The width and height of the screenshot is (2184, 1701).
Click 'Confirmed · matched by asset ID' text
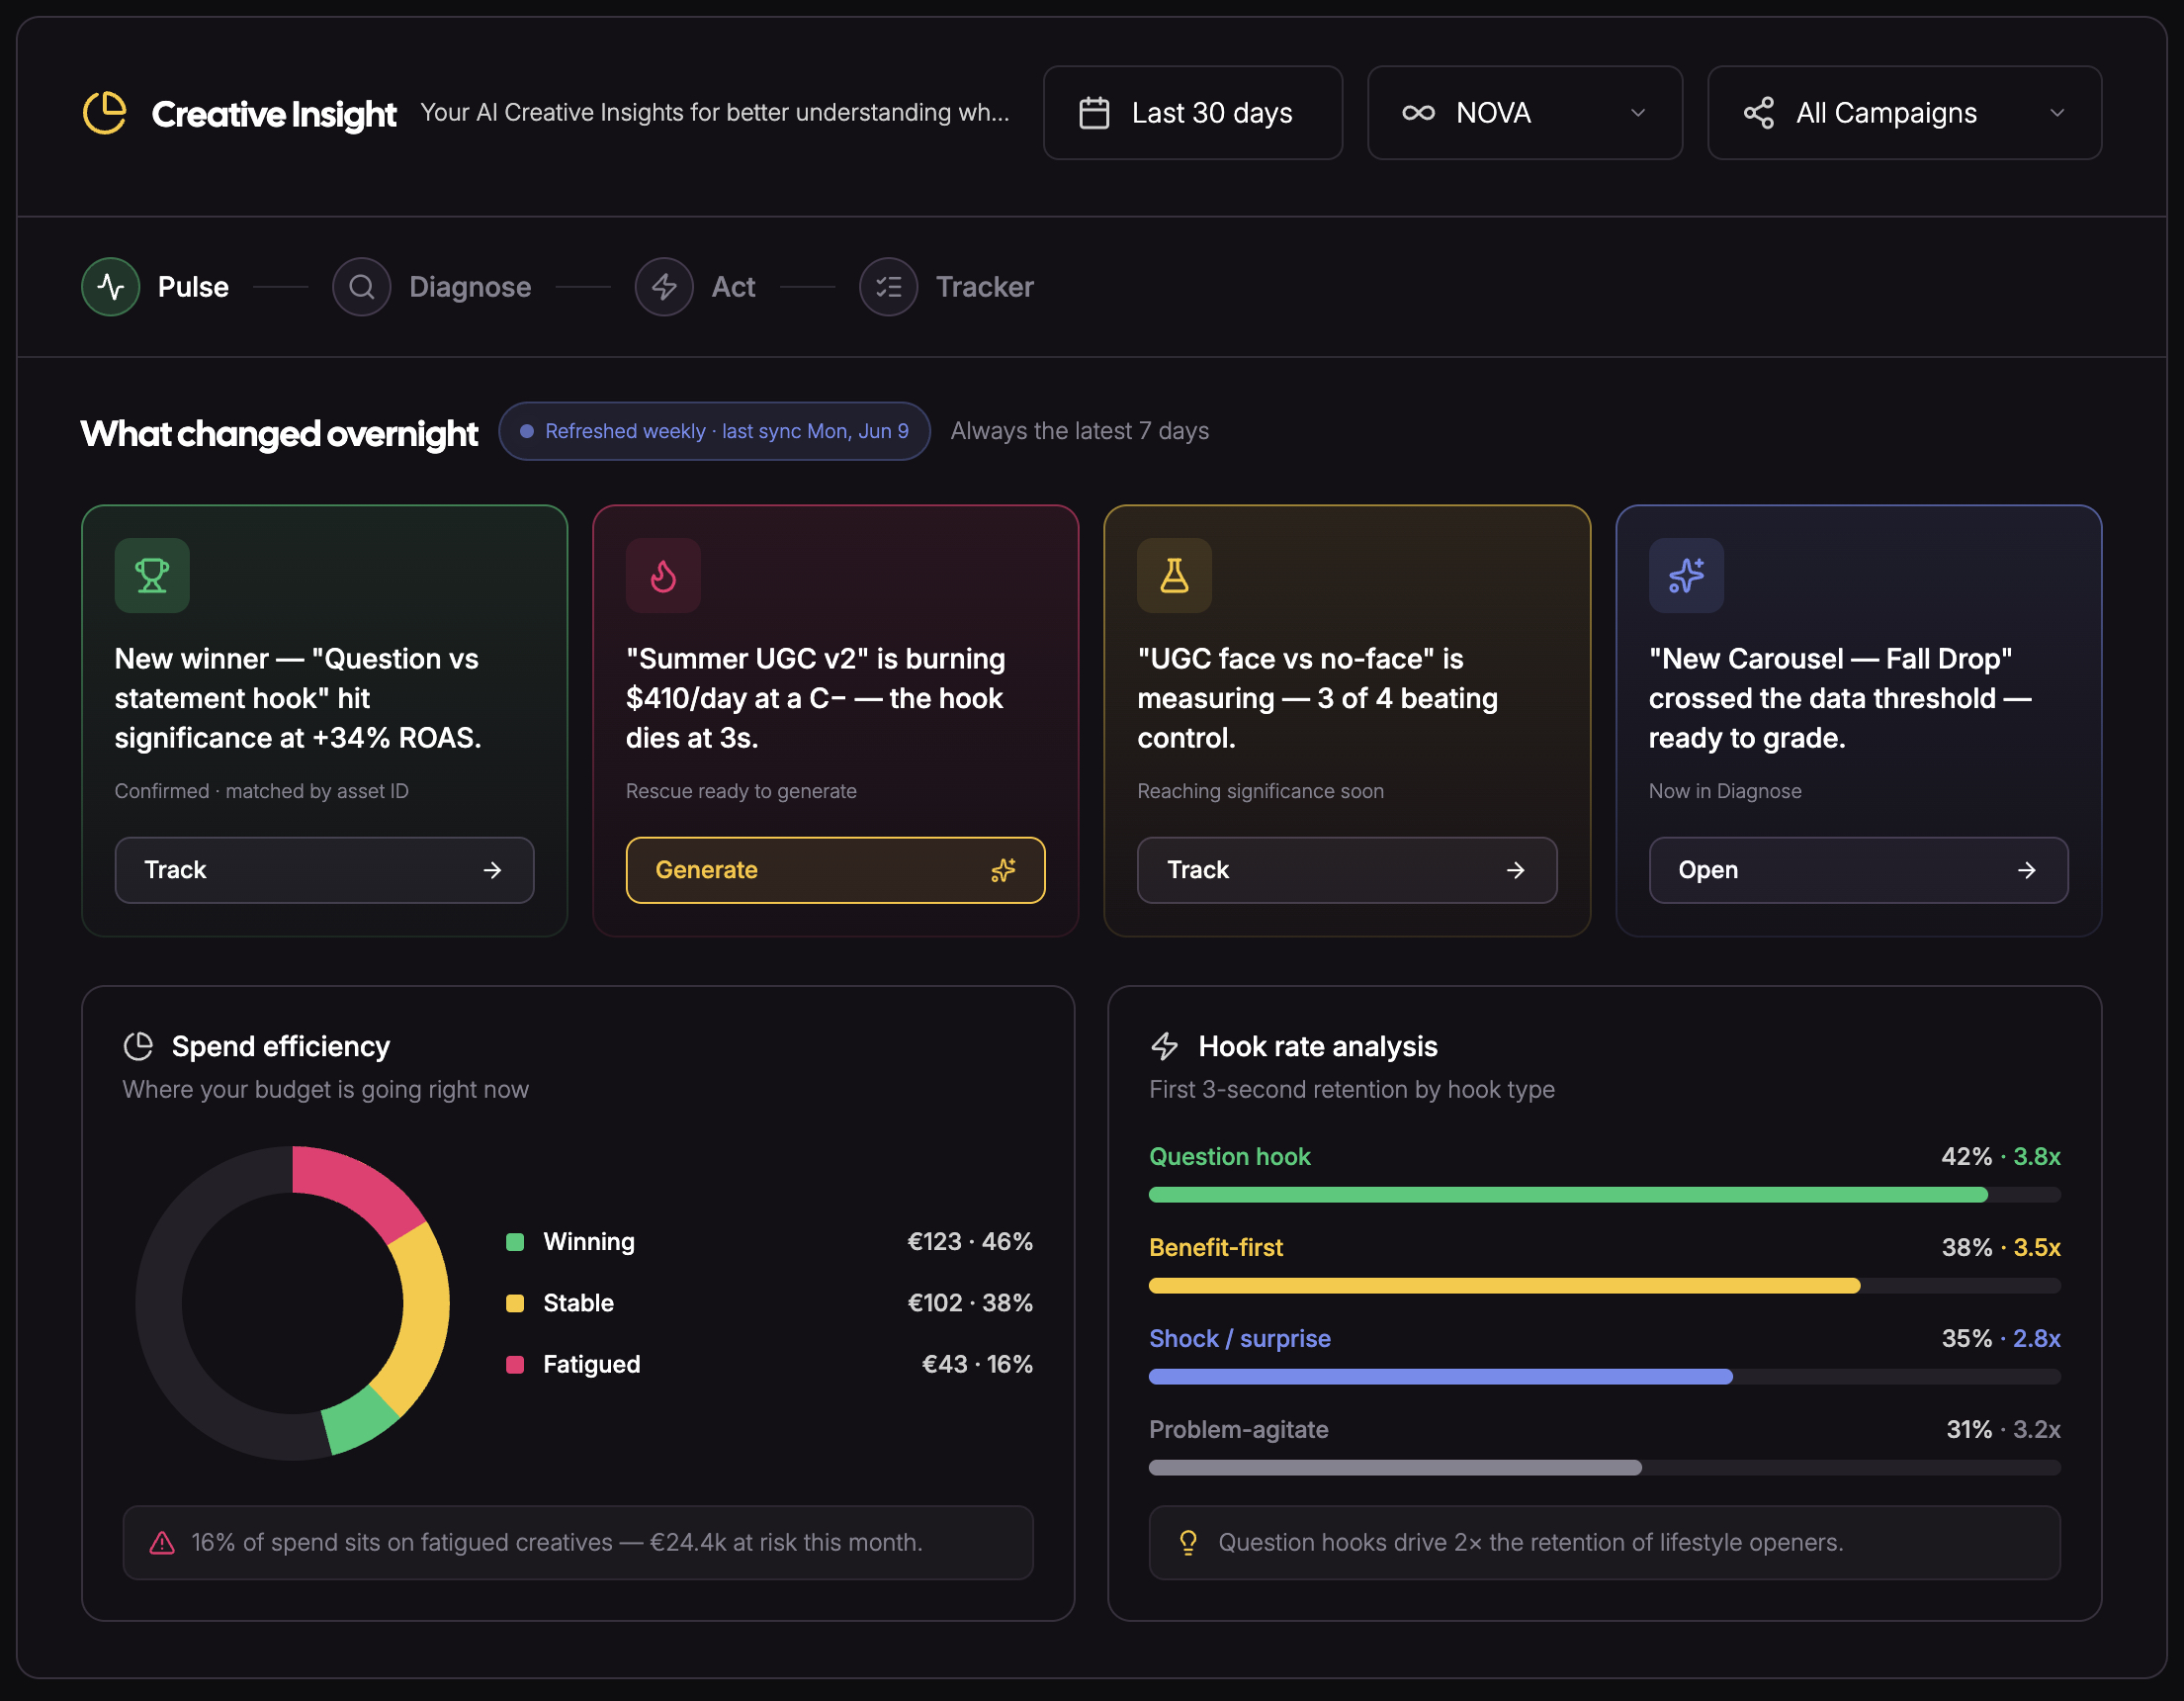pyautogui.click(x=261, y=791)
